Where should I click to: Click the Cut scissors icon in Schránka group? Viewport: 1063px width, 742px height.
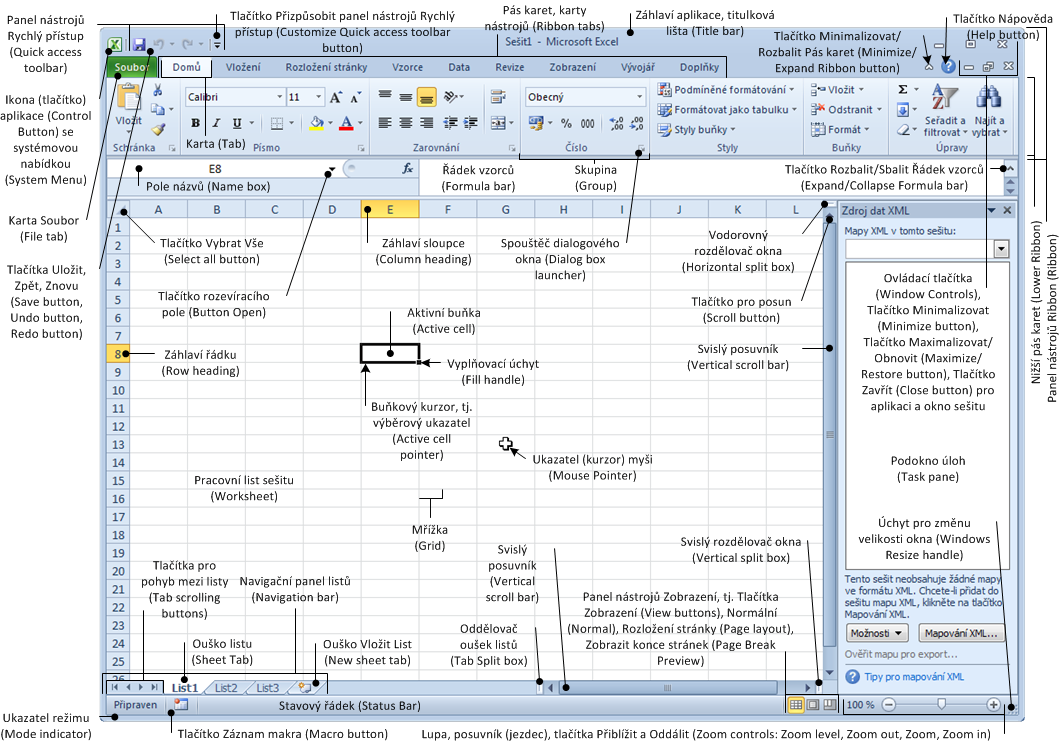[x=157, y=90]
